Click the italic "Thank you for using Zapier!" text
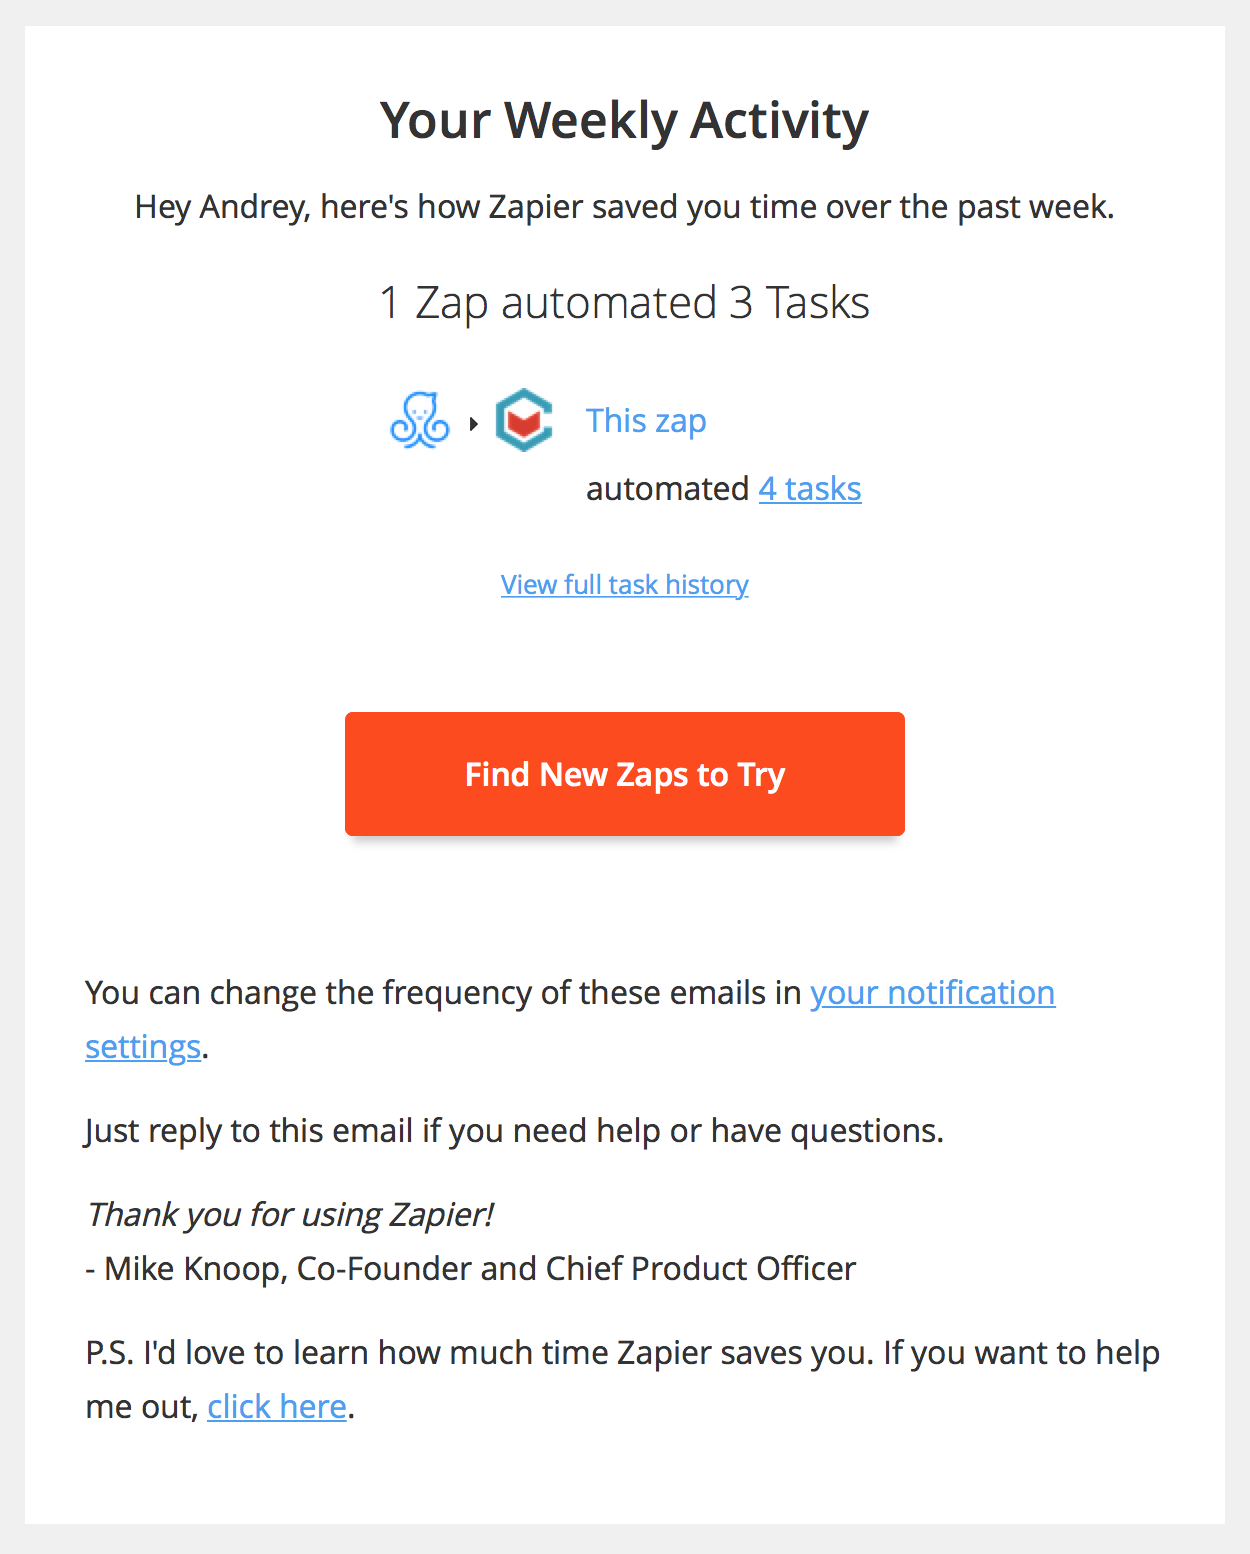The height and width of the screenshot is (1554, 1250). tap(290, 1215)
